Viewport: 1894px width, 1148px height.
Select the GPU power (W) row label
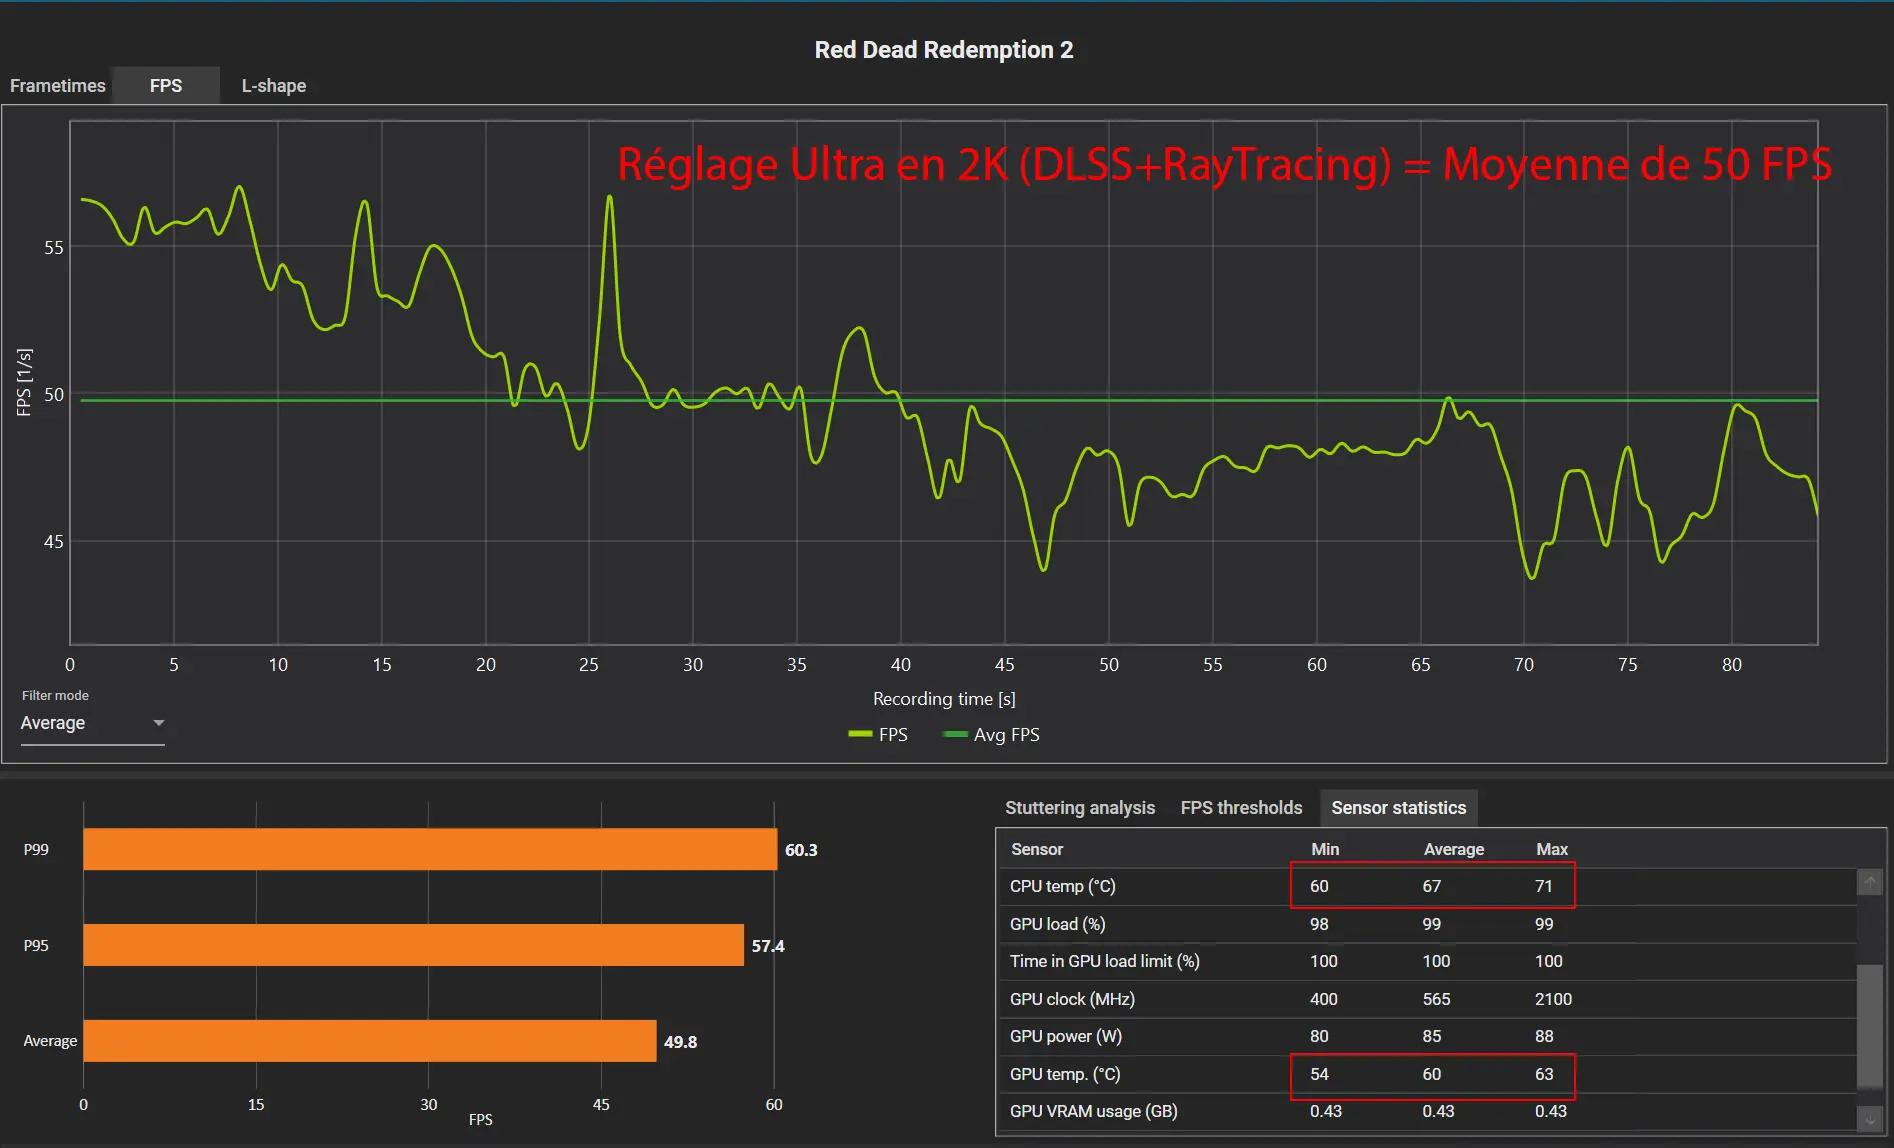(1066, 1036)
